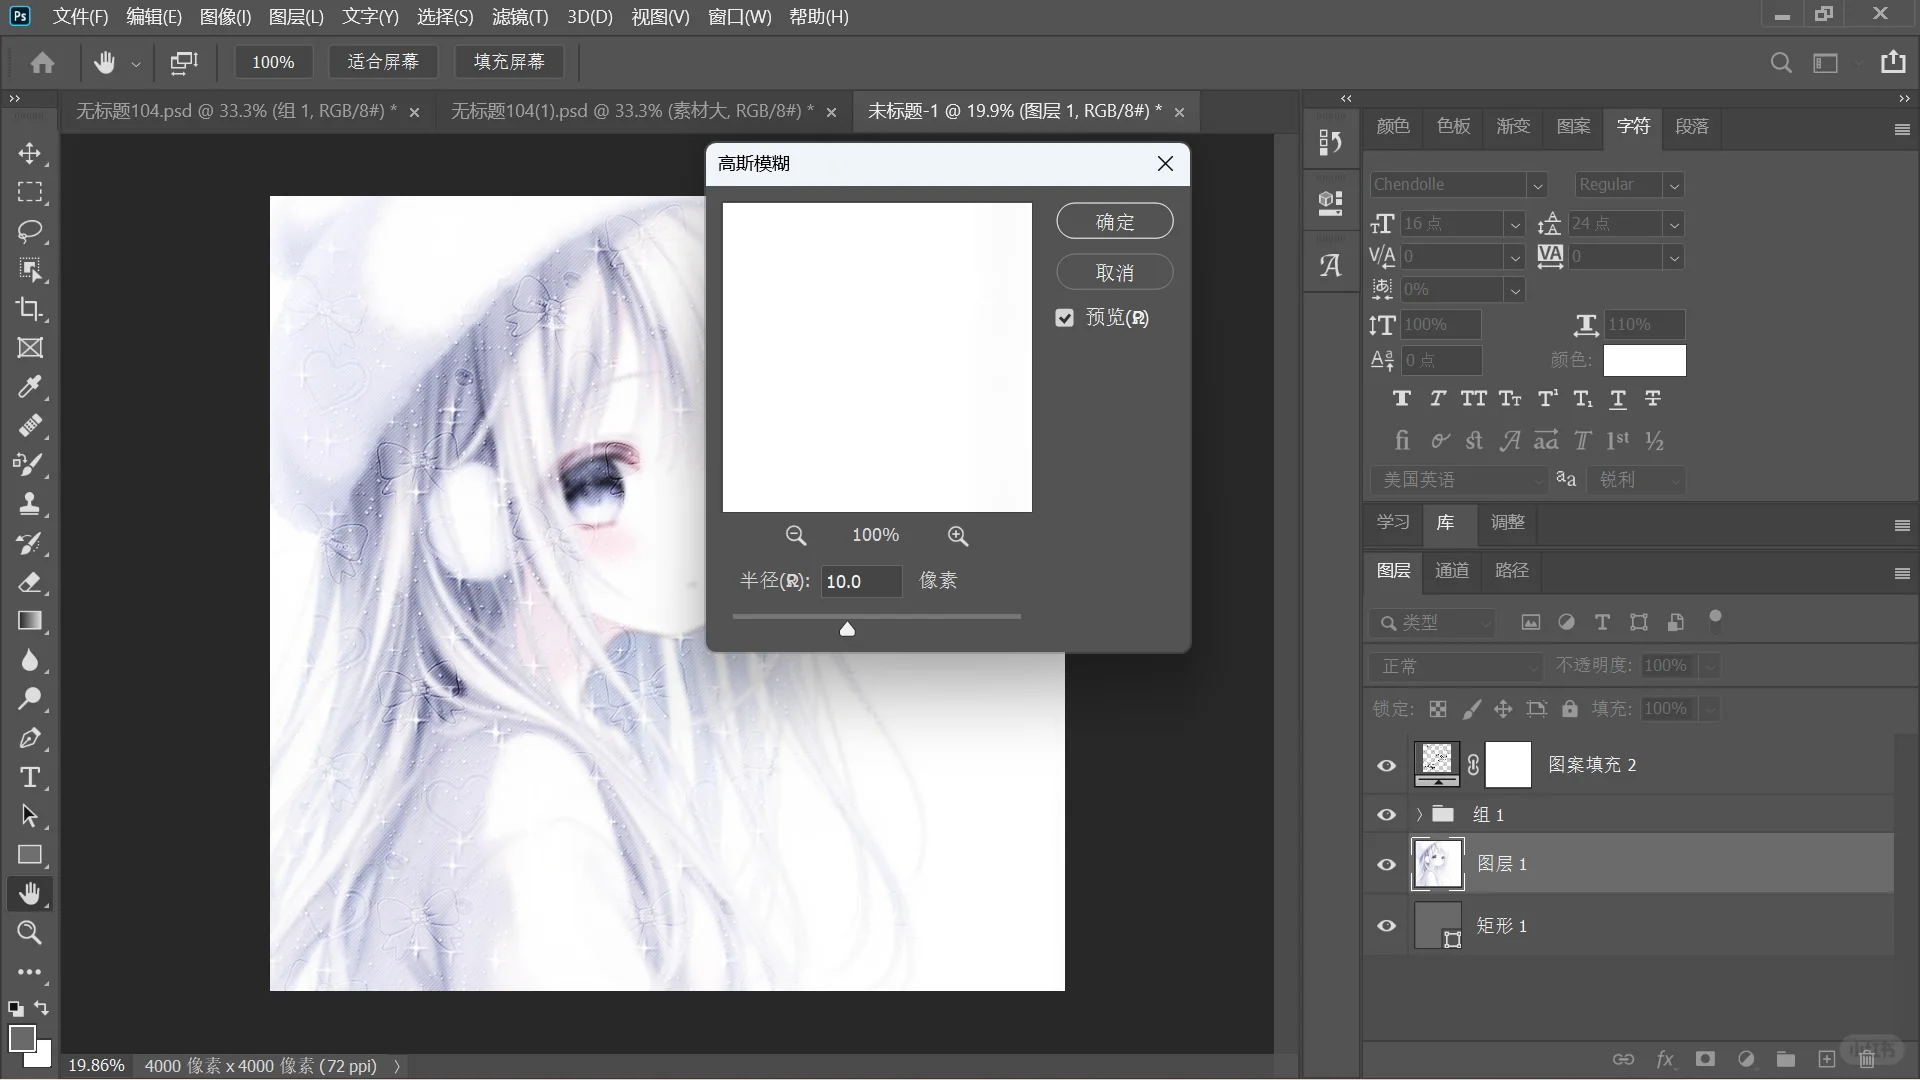
Task: Toggle Scroll All Windows option icon
Action: [184, 62]
